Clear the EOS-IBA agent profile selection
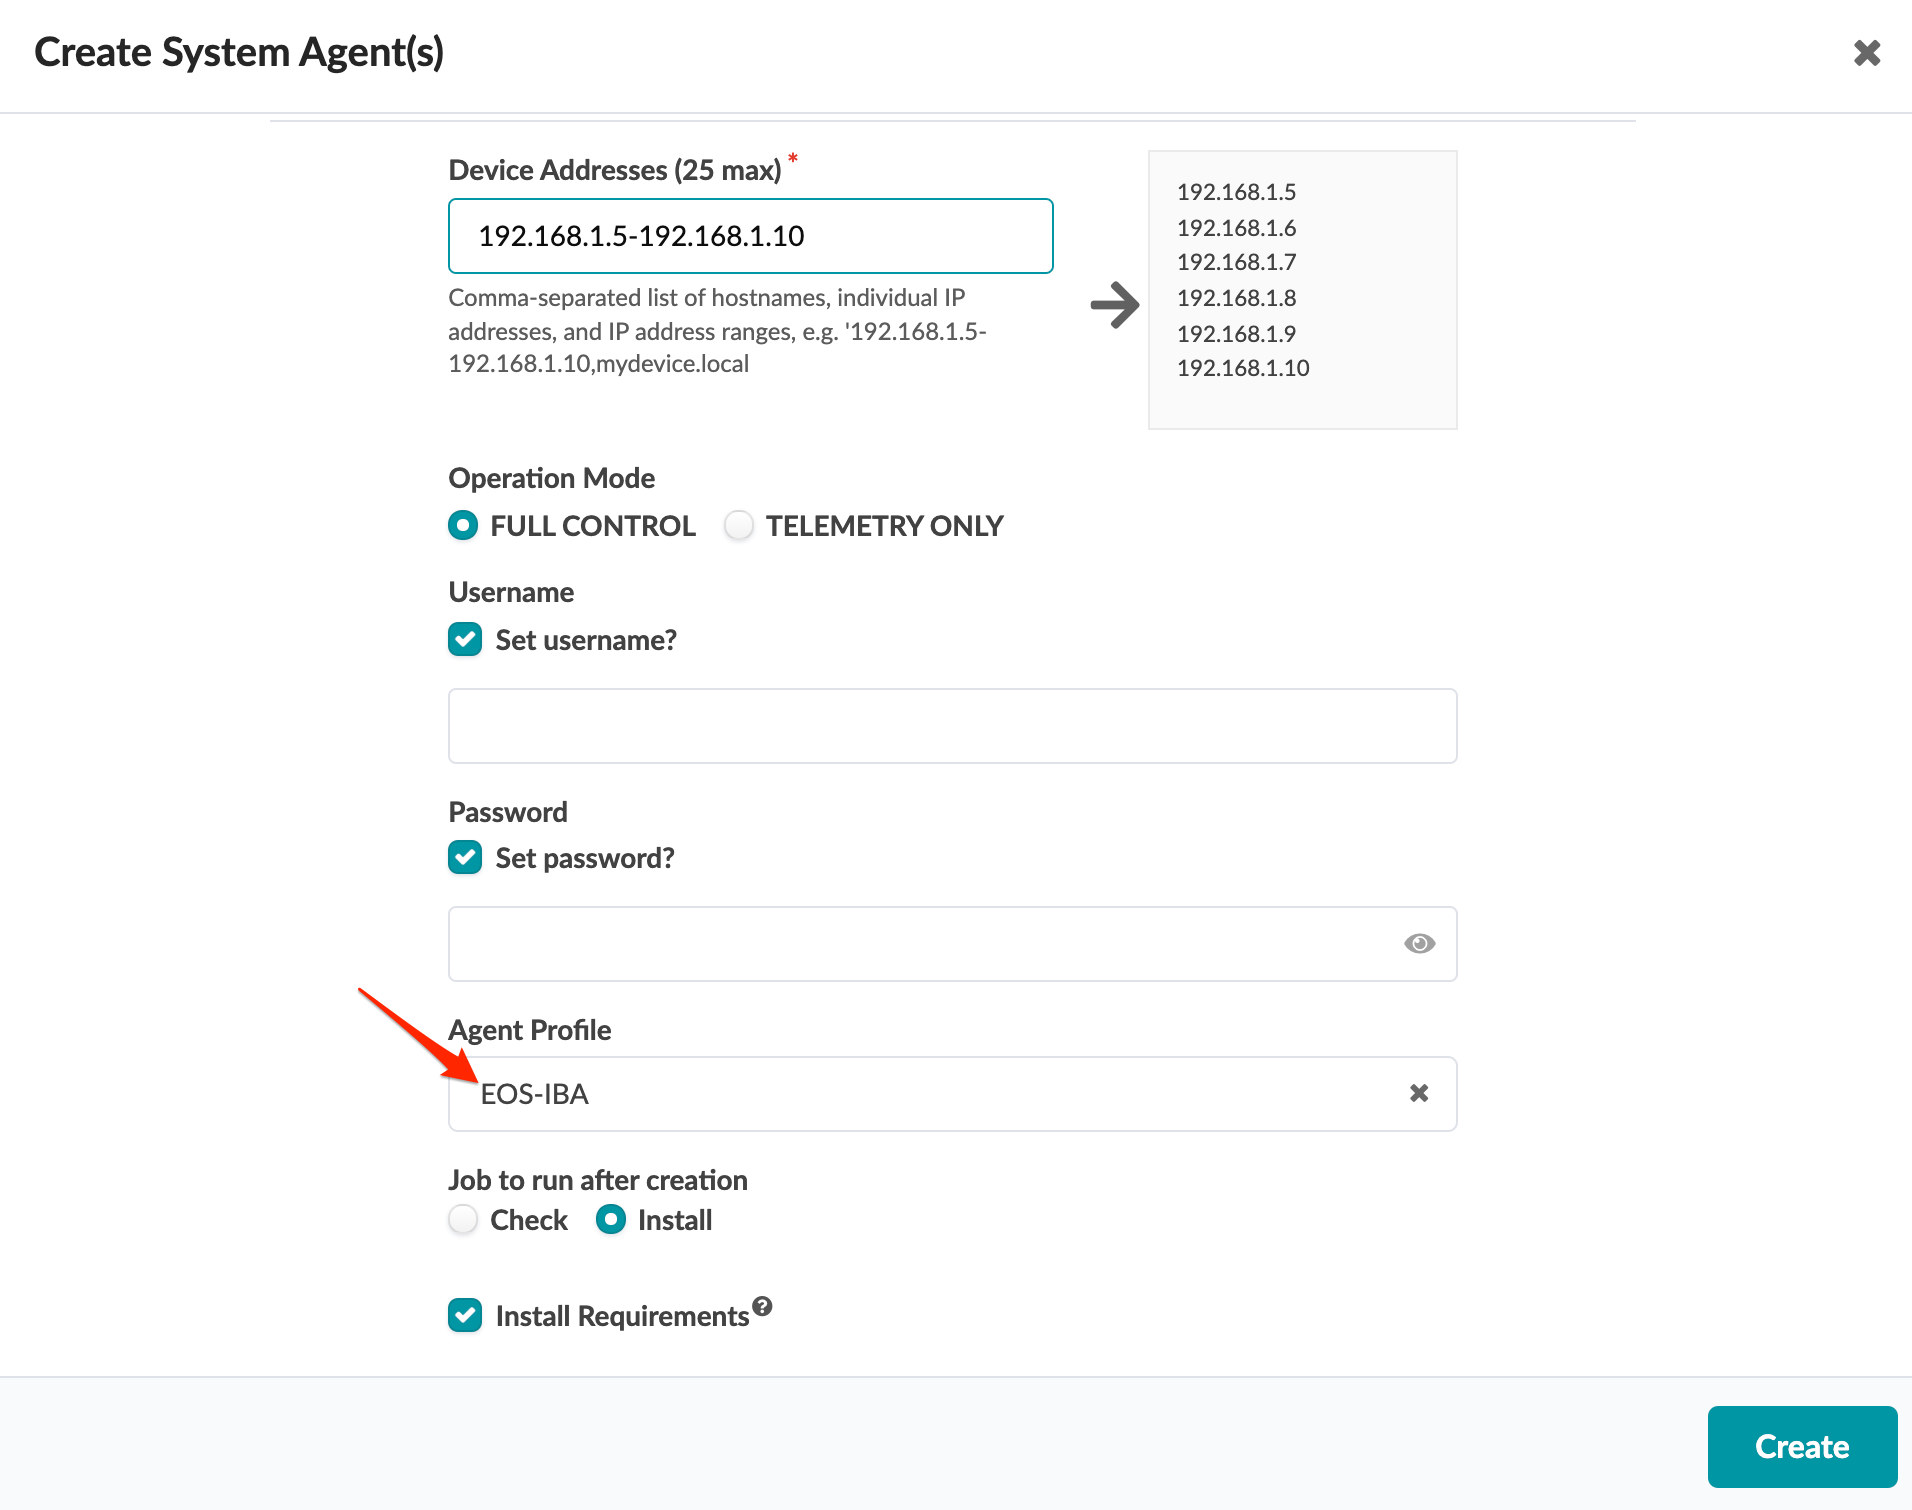This screenshot has width=1912, height=1510. 1418,1094
